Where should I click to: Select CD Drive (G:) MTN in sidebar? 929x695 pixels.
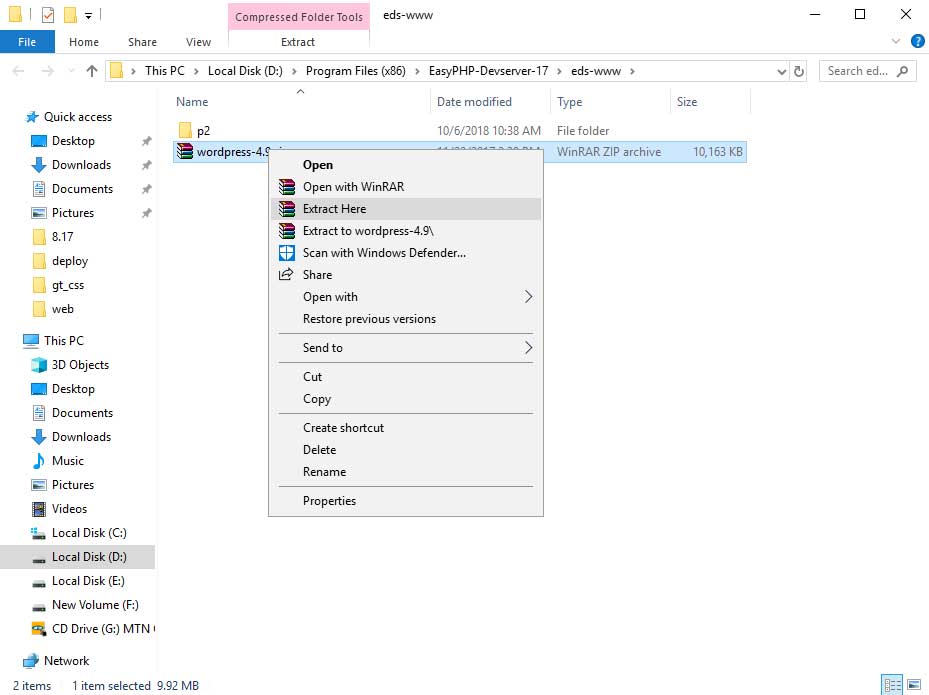coord(101,629)
